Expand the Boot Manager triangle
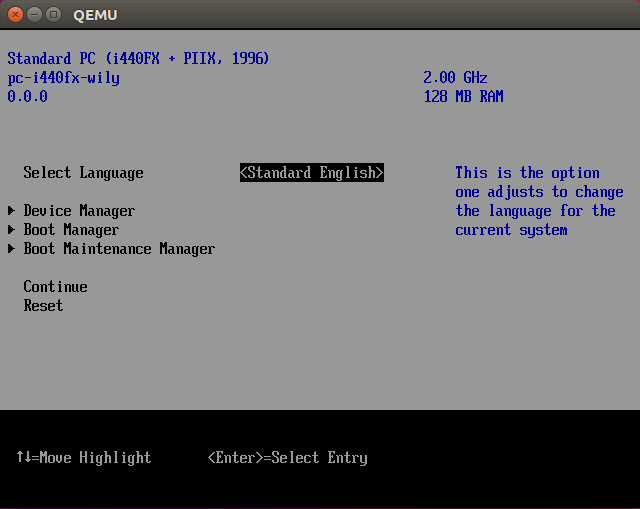The image size is (640, 509). tap(12, 230)
